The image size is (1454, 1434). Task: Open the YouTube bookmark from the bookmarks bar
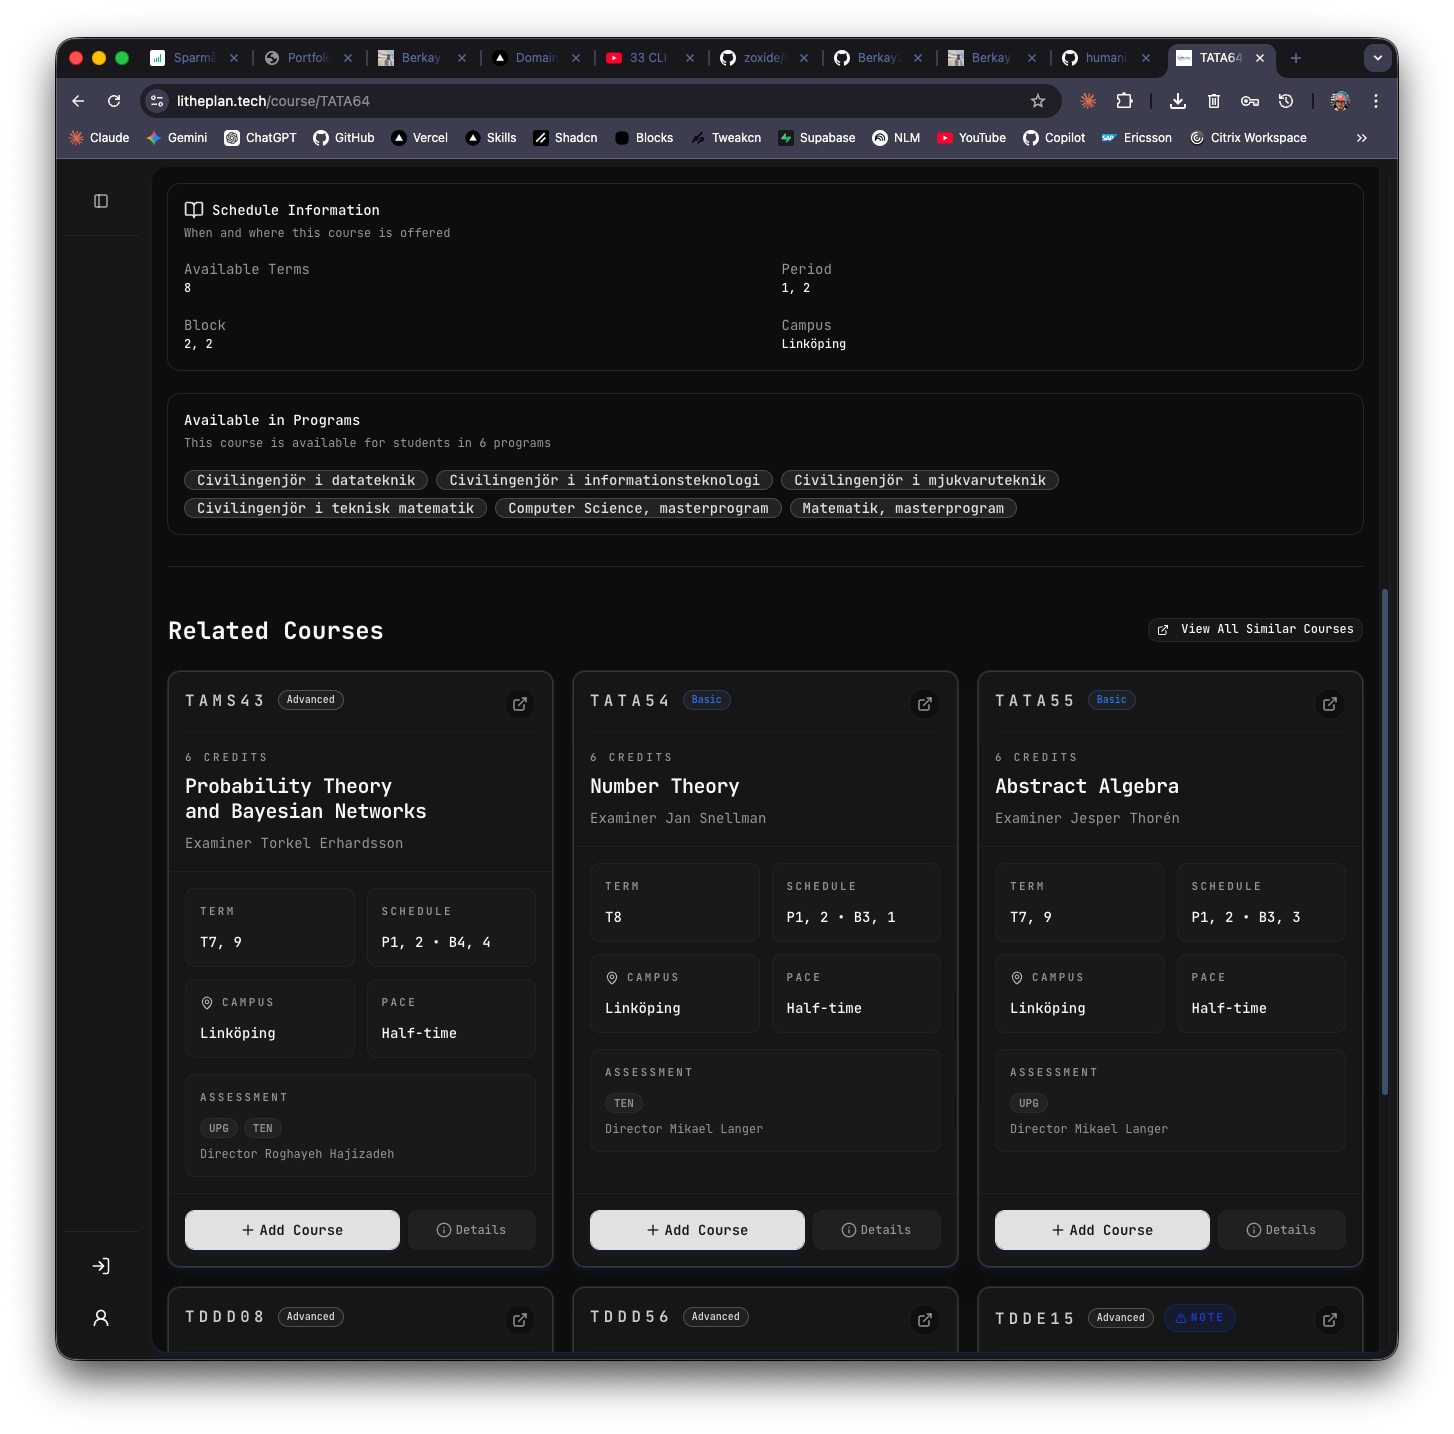pos(970,137)
